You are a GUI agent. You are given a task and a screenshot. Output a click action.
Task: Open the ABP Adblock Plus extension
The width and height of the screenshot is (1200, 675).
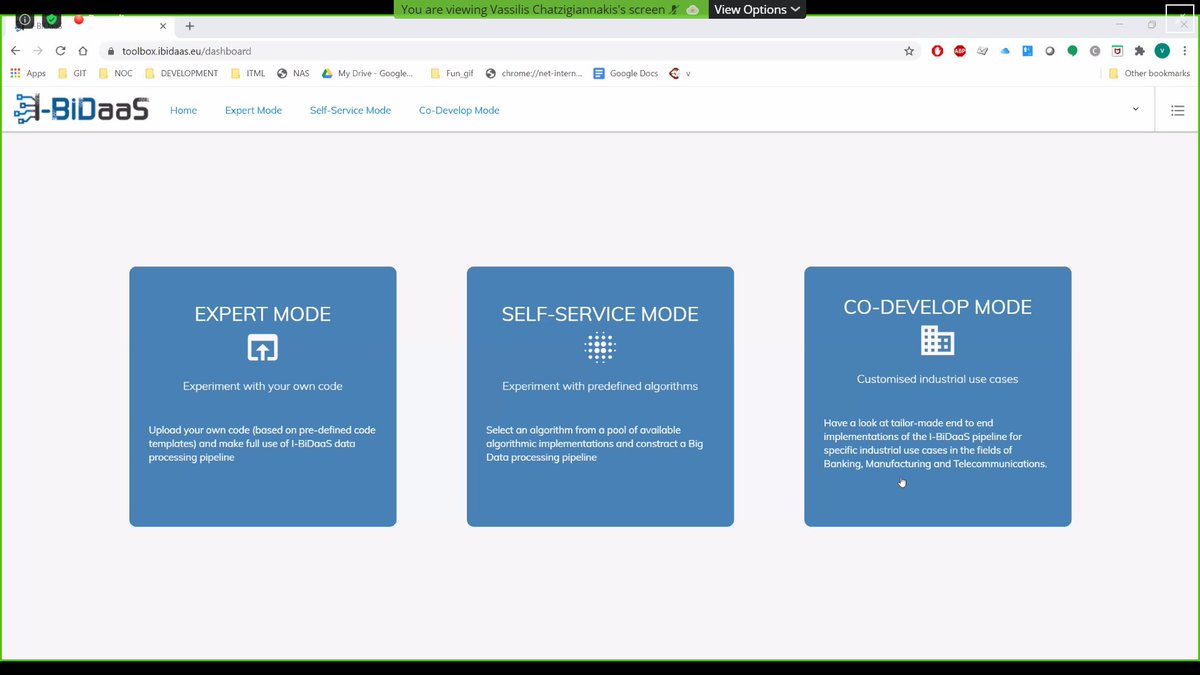[x=960, y=51]
